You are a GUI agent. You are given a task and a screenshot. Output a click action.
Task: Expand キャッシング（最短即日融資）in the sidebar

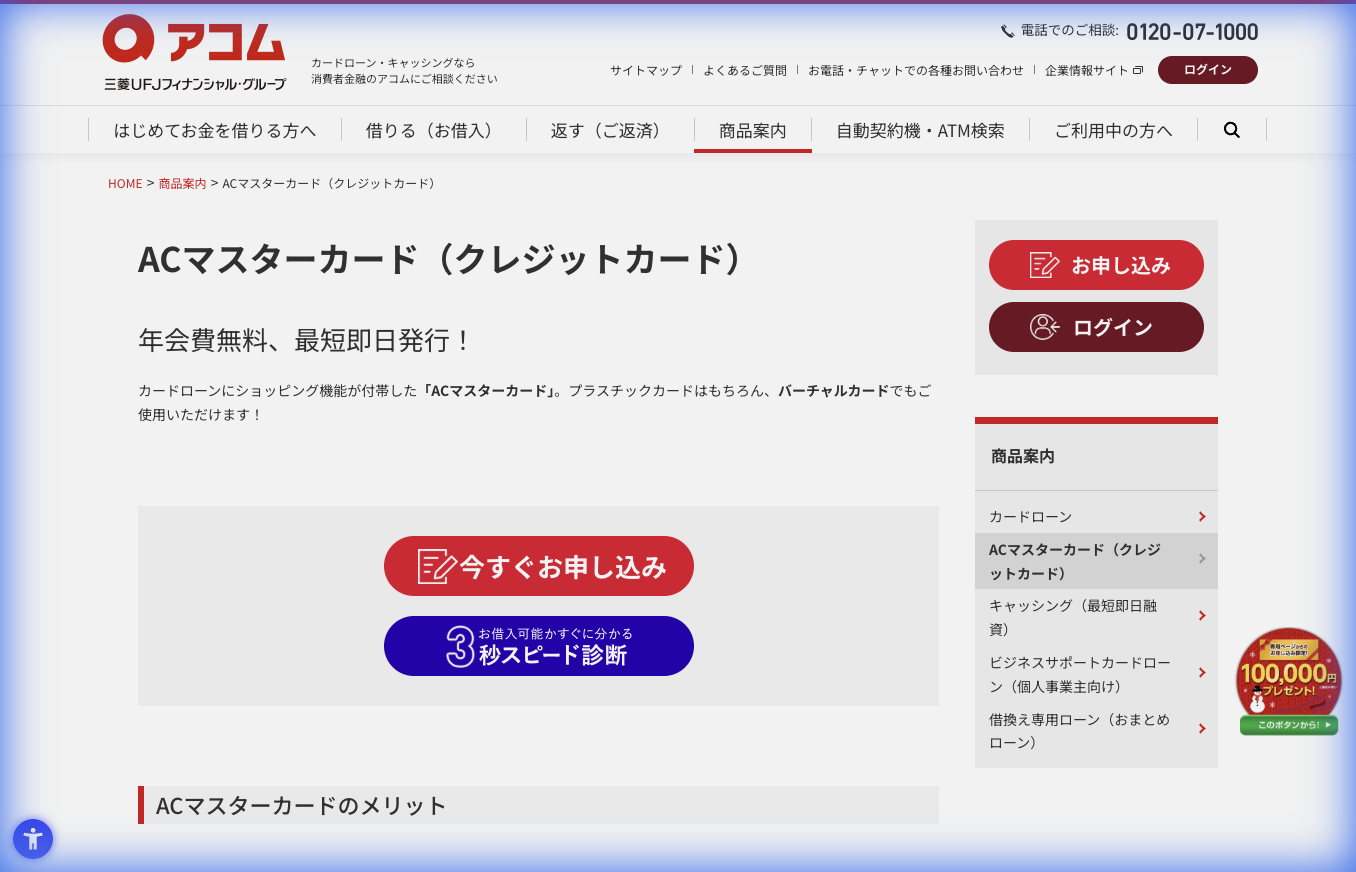tap(1202, 615)
